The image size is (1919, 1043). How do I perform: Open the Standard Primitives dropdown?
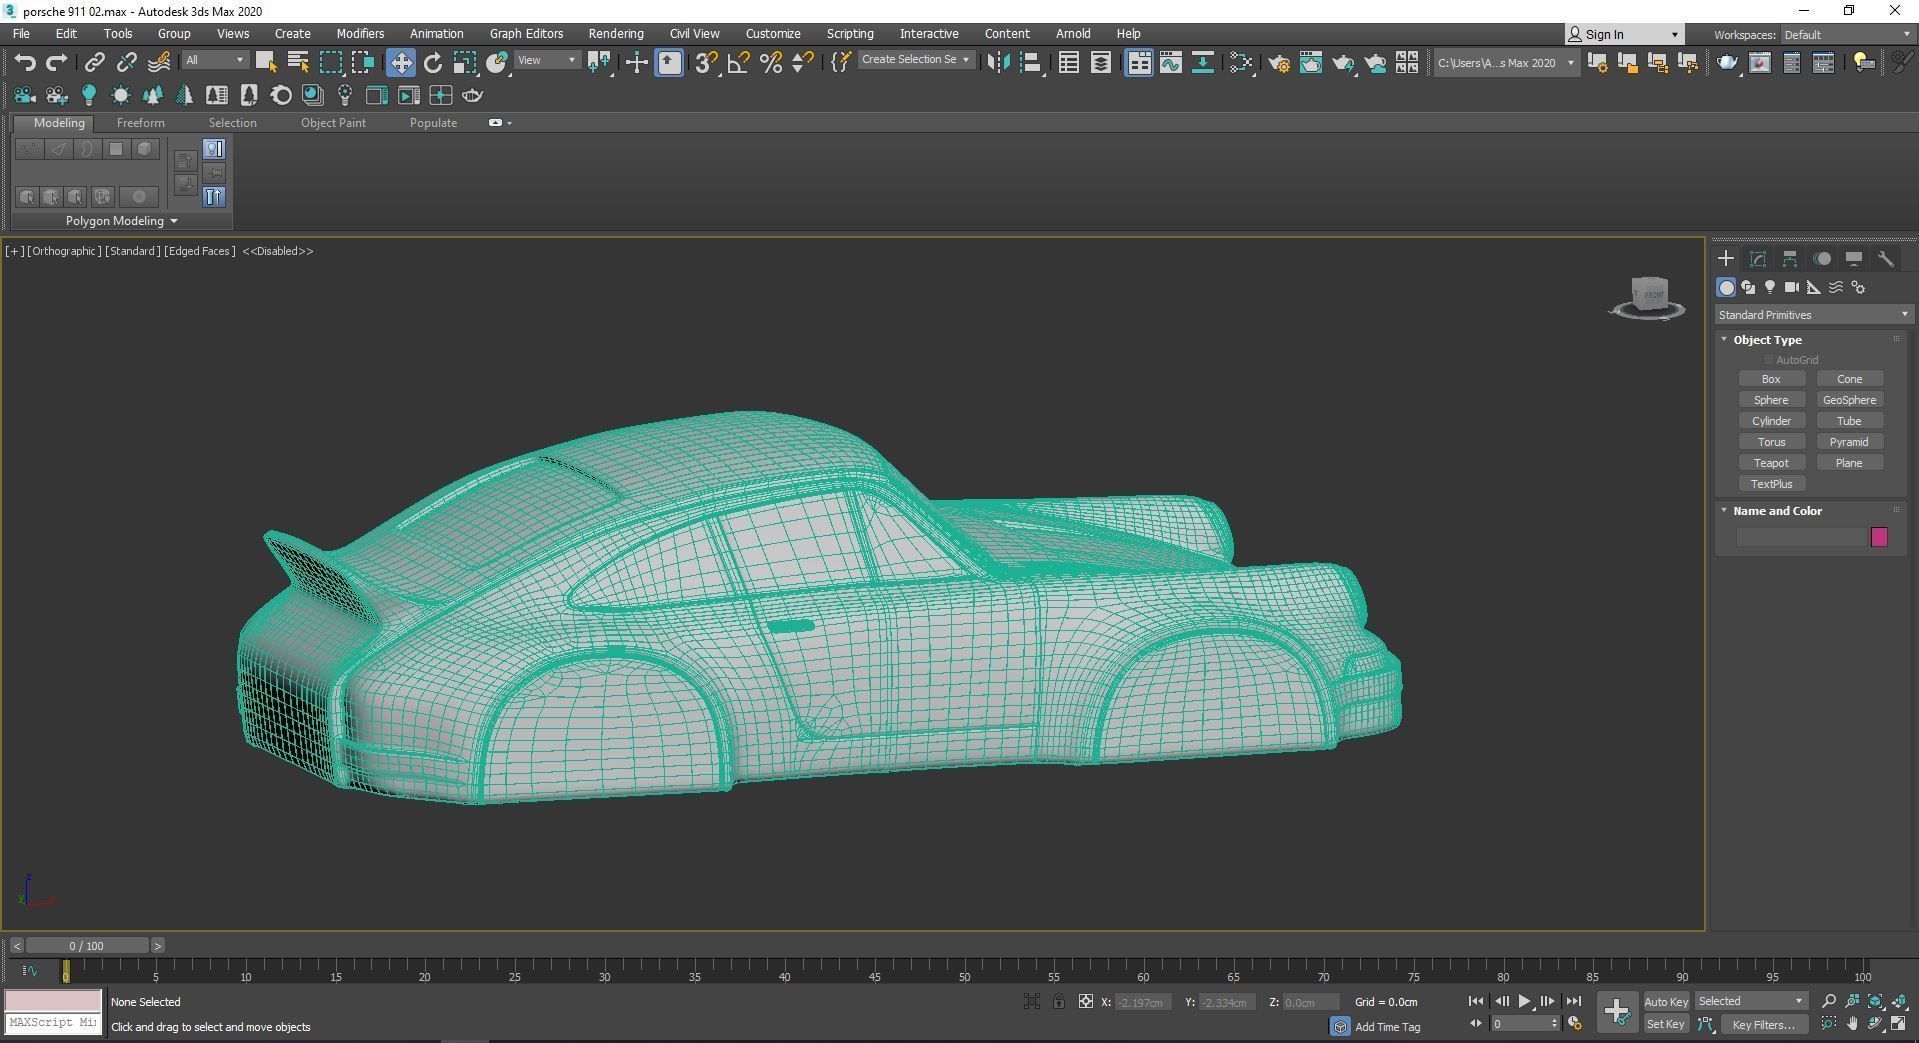tap(1812, 315)
